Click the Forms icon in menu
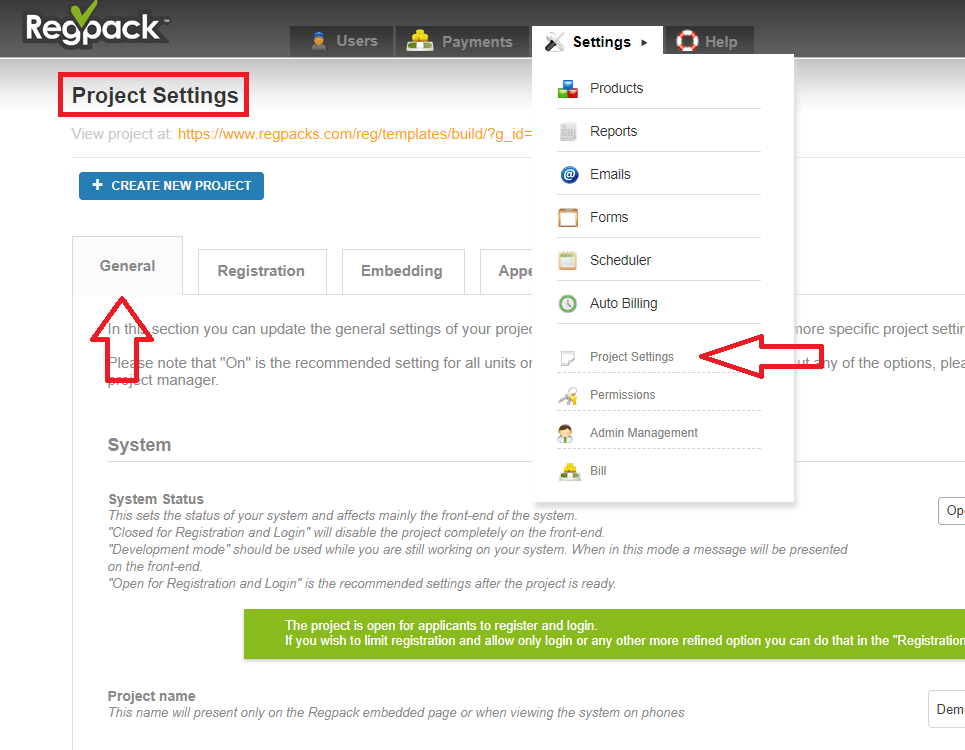Screen dimensions: 965x750 click(x=568, y=218)
